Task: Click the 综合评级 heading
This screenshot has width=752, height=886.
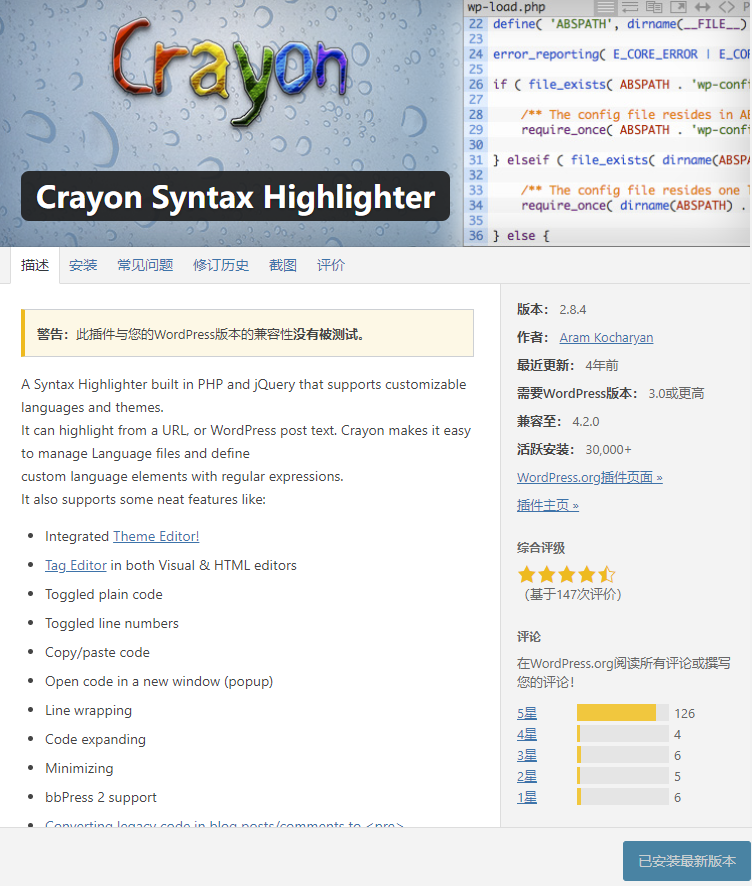Action: 541,548
